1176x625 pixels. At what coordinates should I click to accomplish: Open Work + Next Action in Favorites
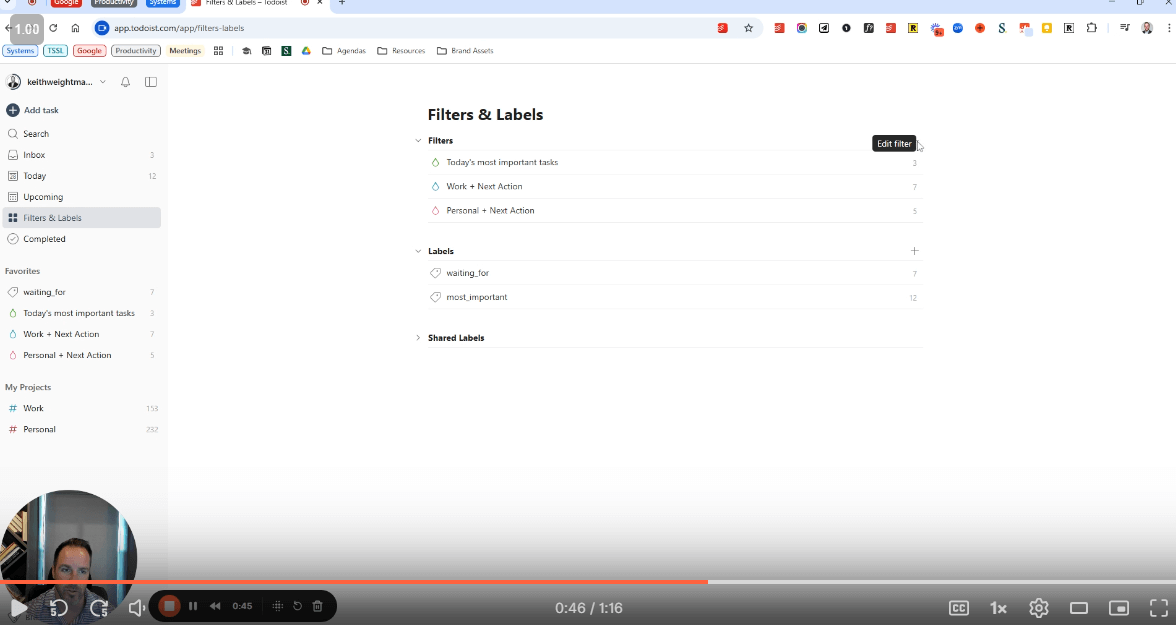[81, 334]
